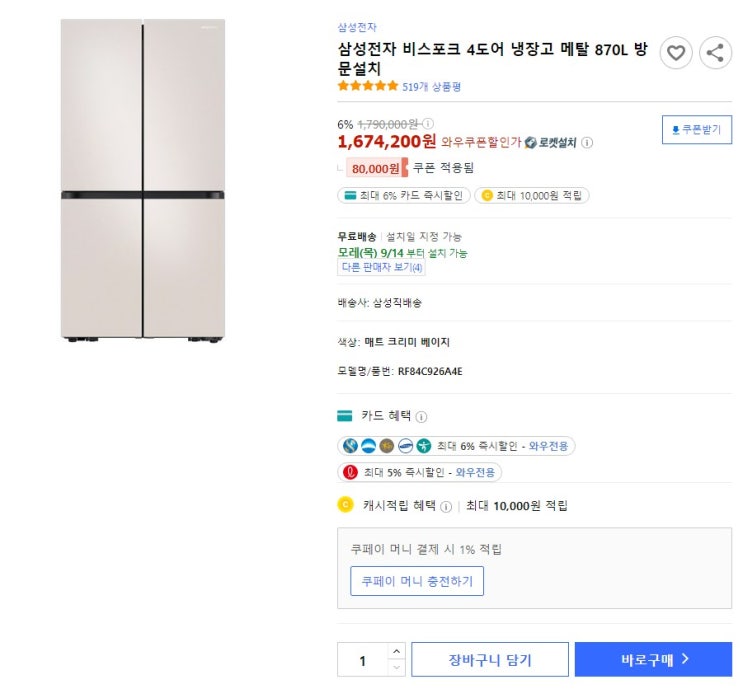This screenshot has width=743, height=689.
Task: Click the five-star rating icons
Action: pyautogui.click(x=368, y=86)
